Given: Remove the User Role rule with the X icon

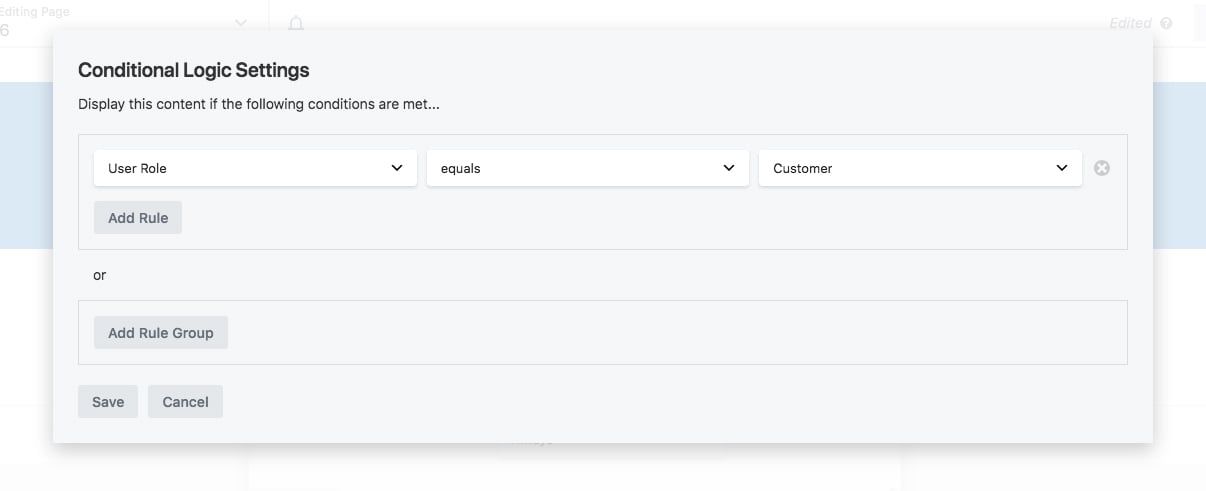Looking at the screenshot, I should pos(1102,168).
